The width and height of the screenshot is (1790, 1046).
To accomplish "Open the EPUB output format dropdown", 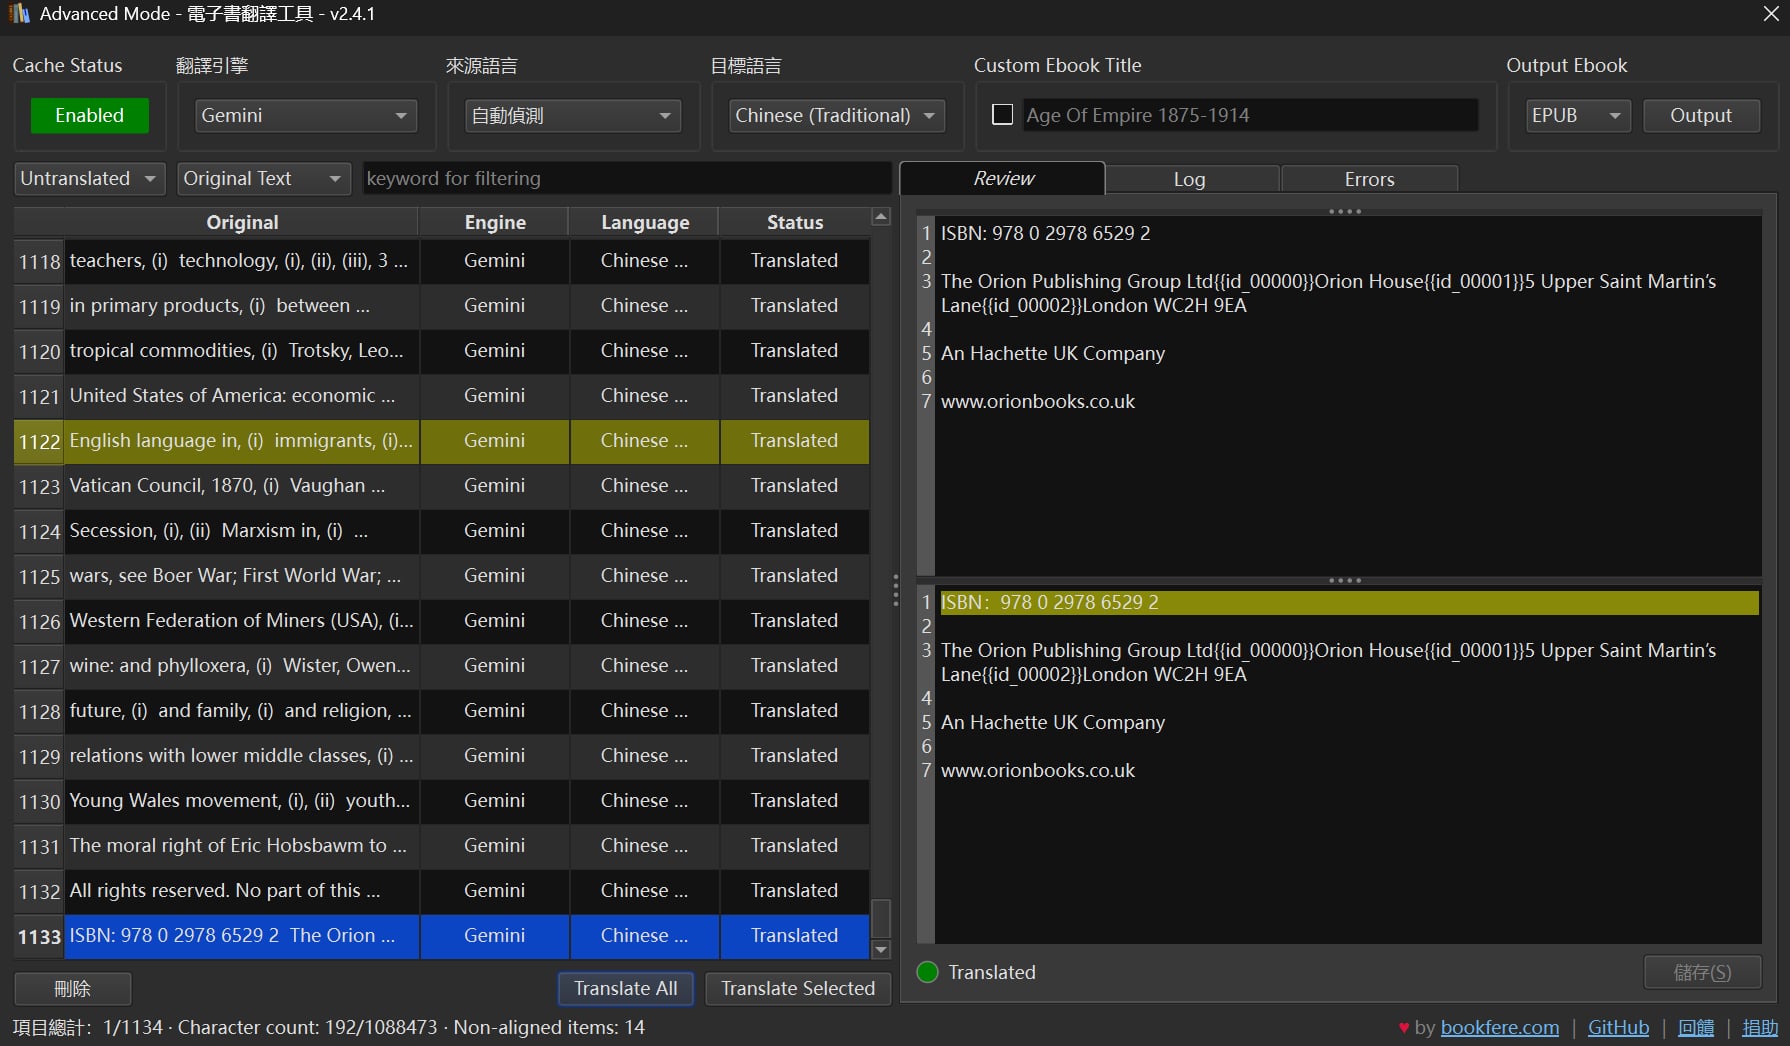I will point(1576,115).
